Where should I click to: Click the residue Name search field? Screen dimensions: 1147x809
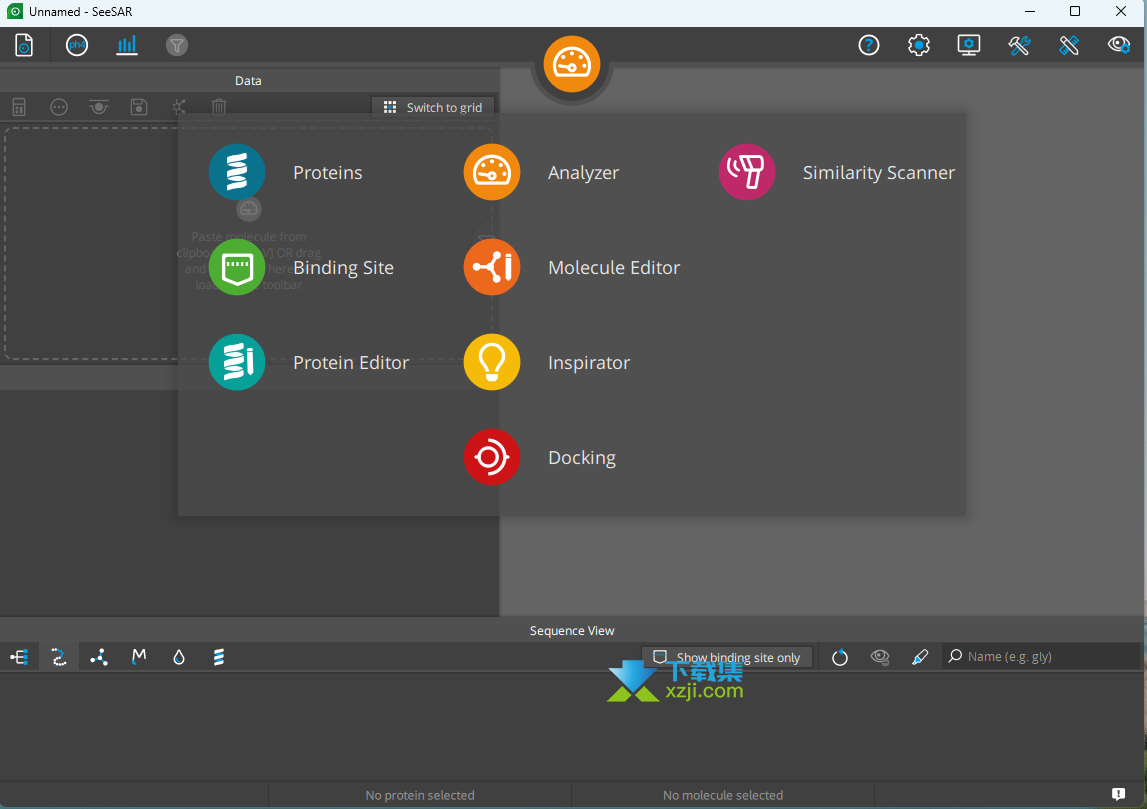(x=1042, y=657)
